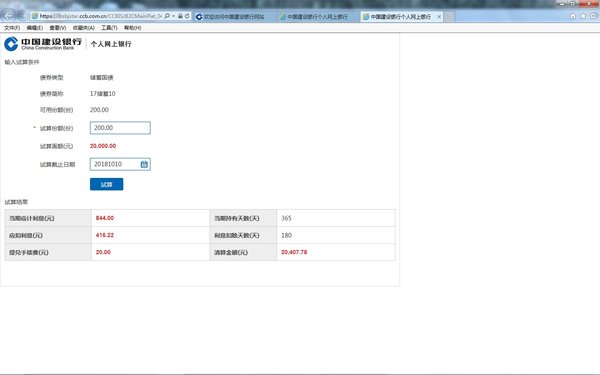Switch to the second personal banking tab

pos(318,16)
